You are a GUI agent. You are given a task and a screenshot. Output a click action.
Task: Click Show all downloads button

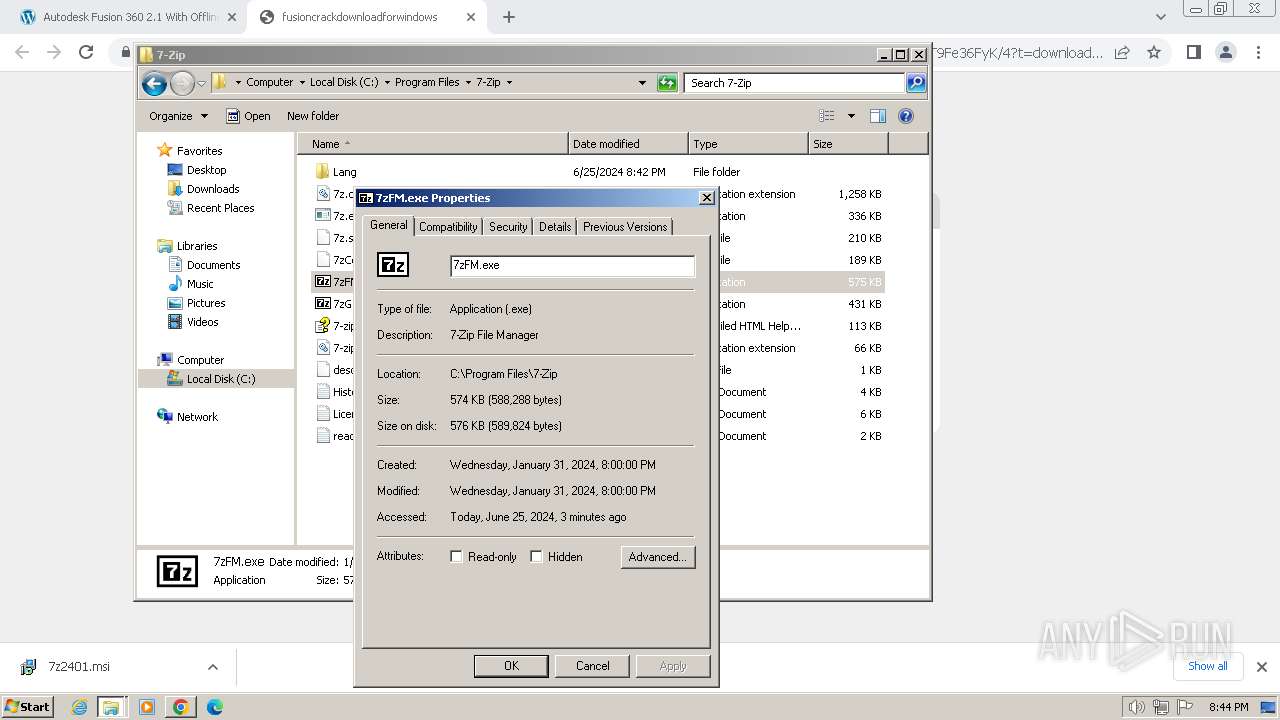[1207, 666]
